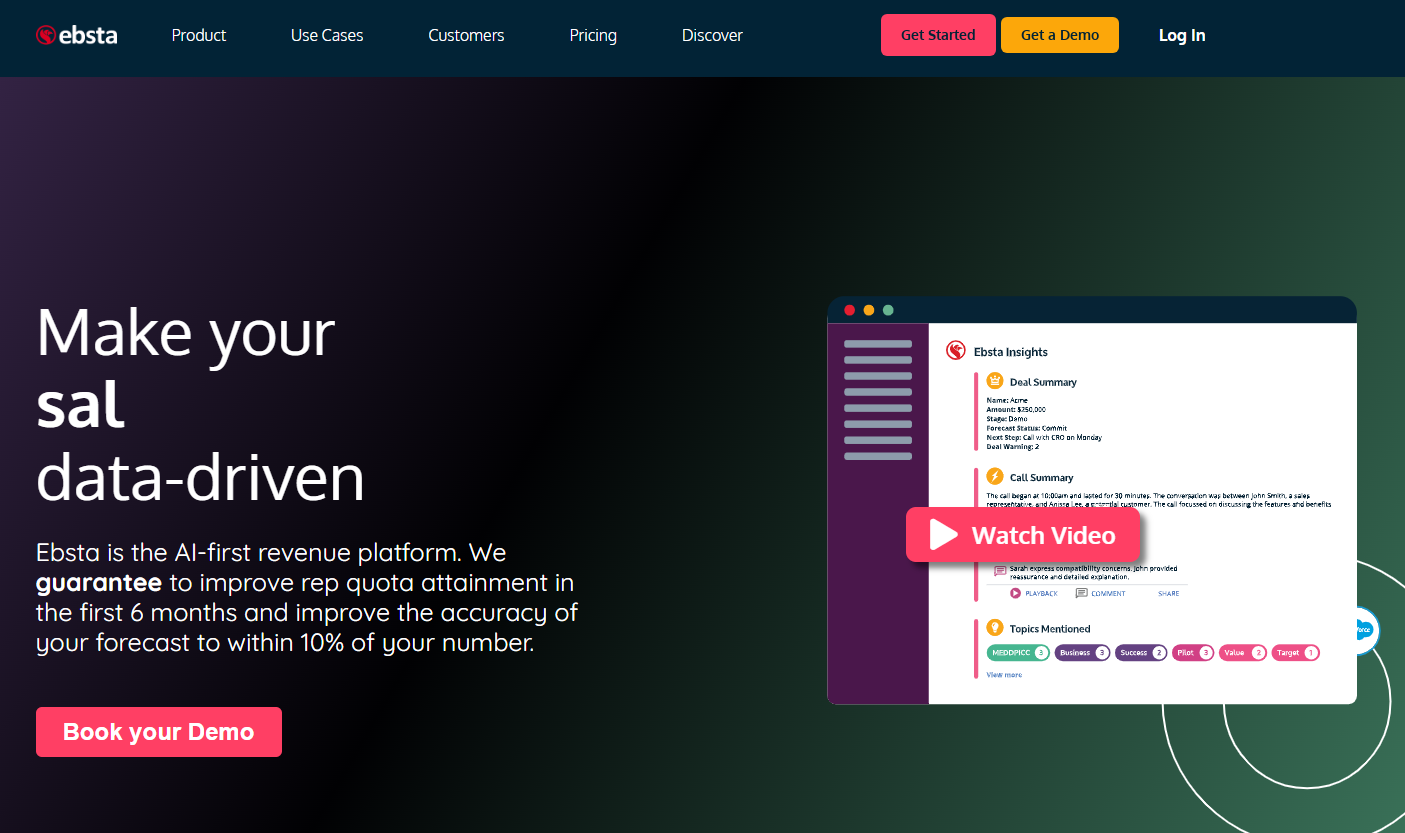Click the View more link under topics
The width and height of the screenshot is (1405, 833).
tap(1004, 675)
